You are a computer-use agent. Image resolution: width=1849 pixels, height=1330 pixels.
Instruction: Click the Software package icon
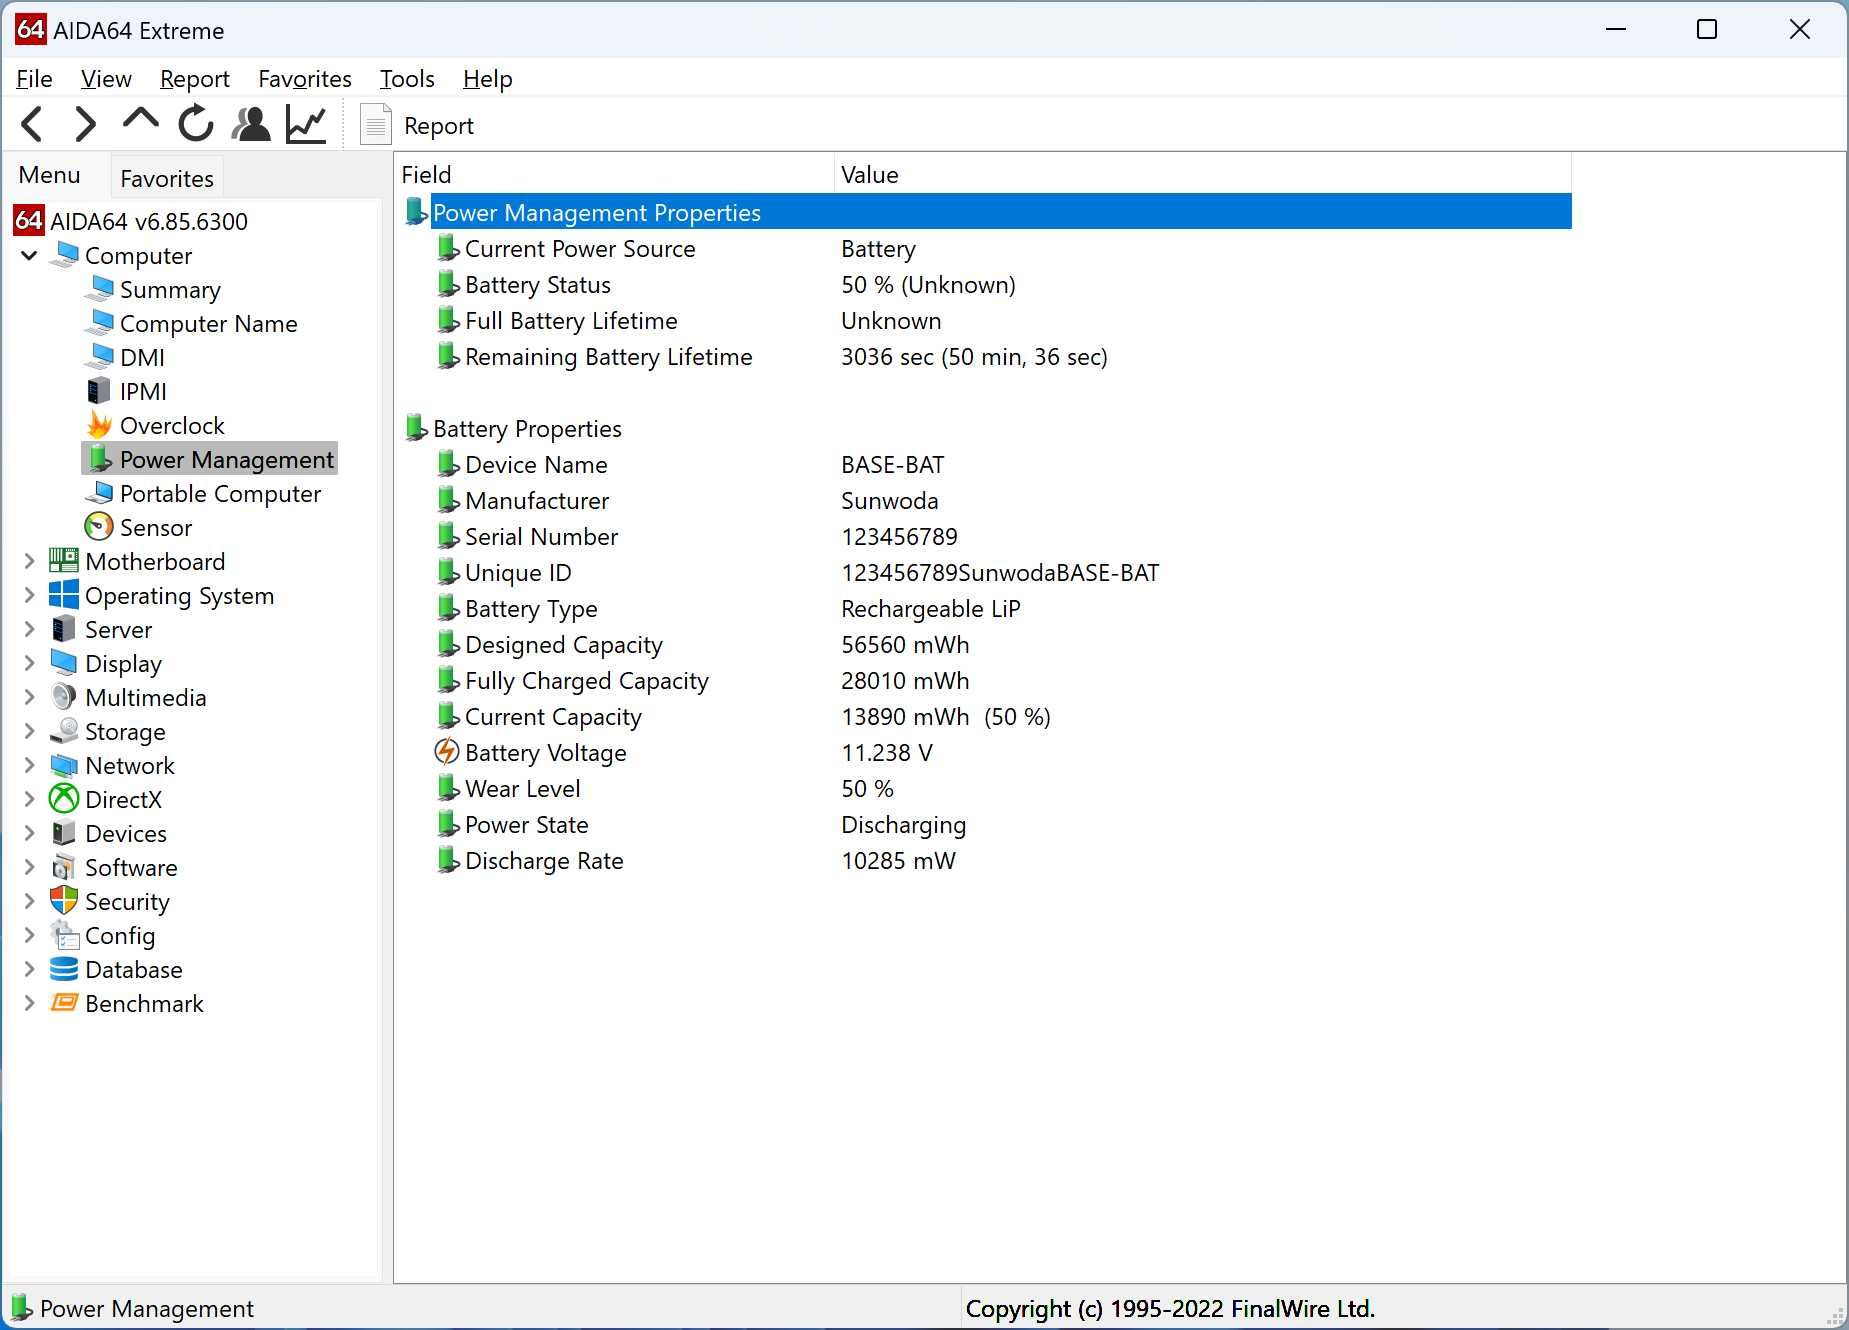tap(64, 867)
